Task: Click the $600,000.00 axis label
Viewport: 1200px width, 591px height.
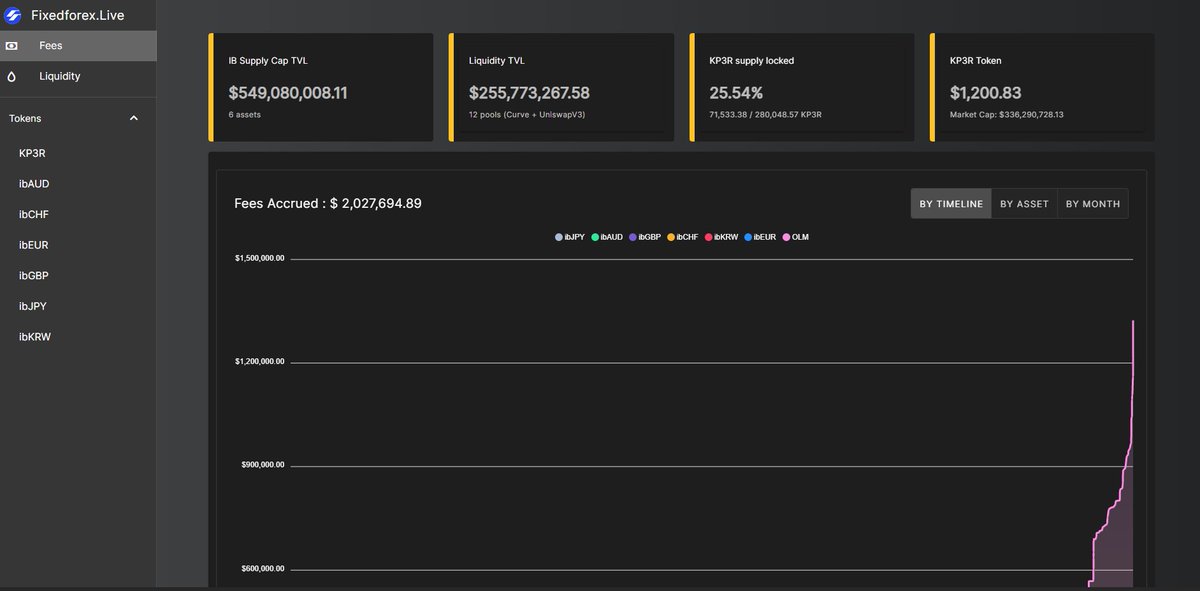Action: tap(263, 569)
